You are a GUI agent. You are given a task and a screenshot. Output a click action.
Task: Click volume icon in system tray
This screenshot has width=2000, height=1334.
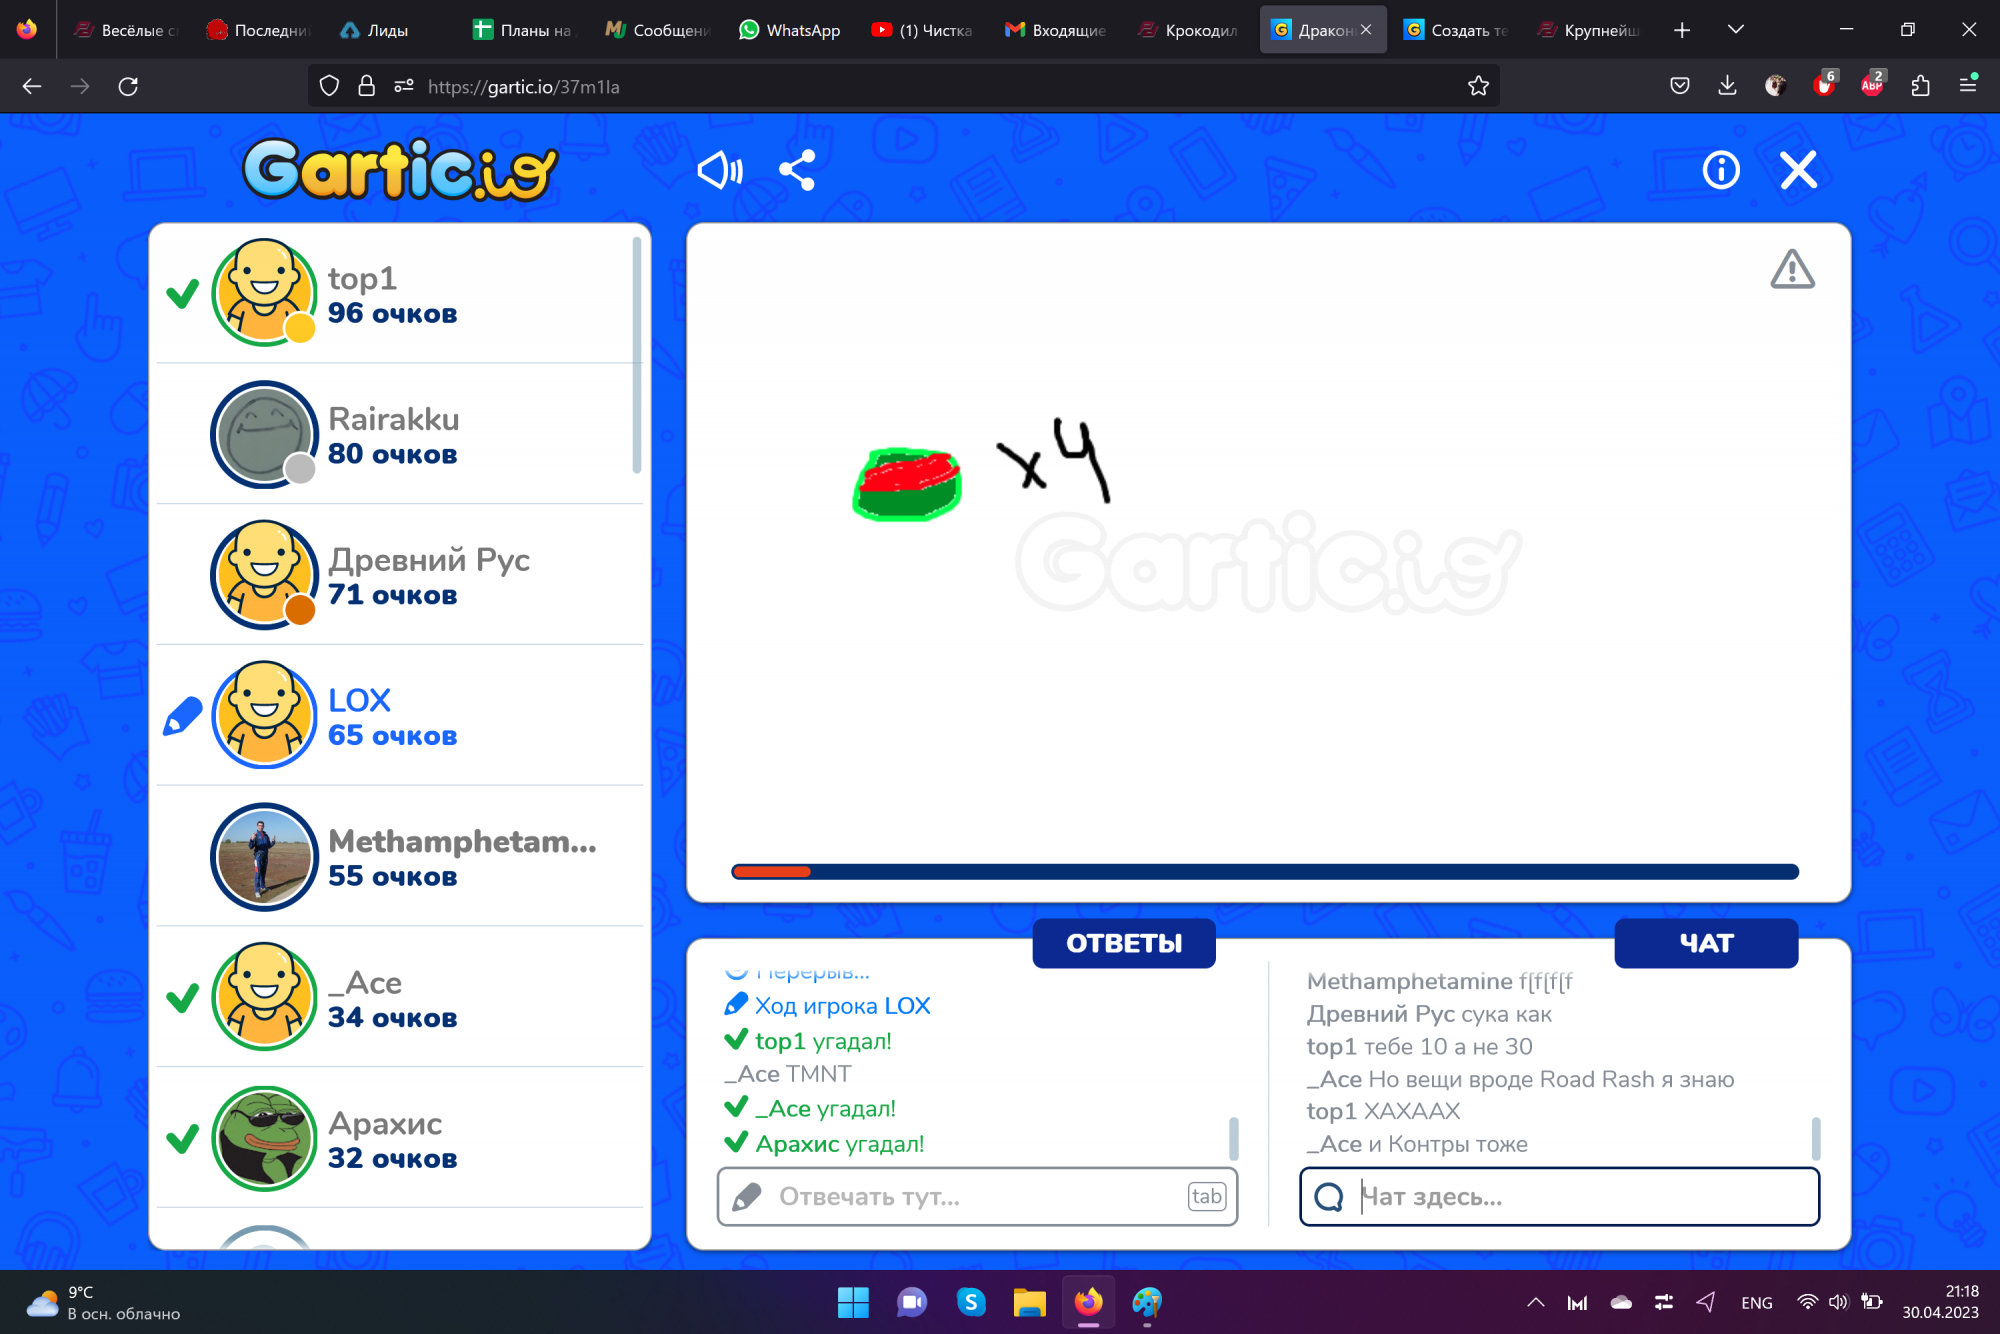coord(1838,1302)
